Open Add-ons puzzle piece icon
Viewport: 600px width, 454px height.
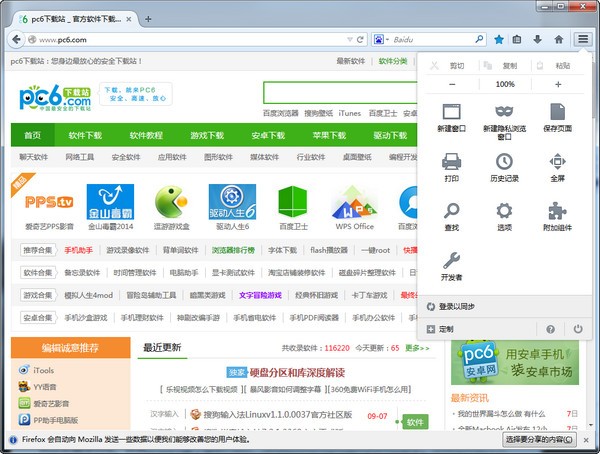pyautogui.click(x=557, y=211)
